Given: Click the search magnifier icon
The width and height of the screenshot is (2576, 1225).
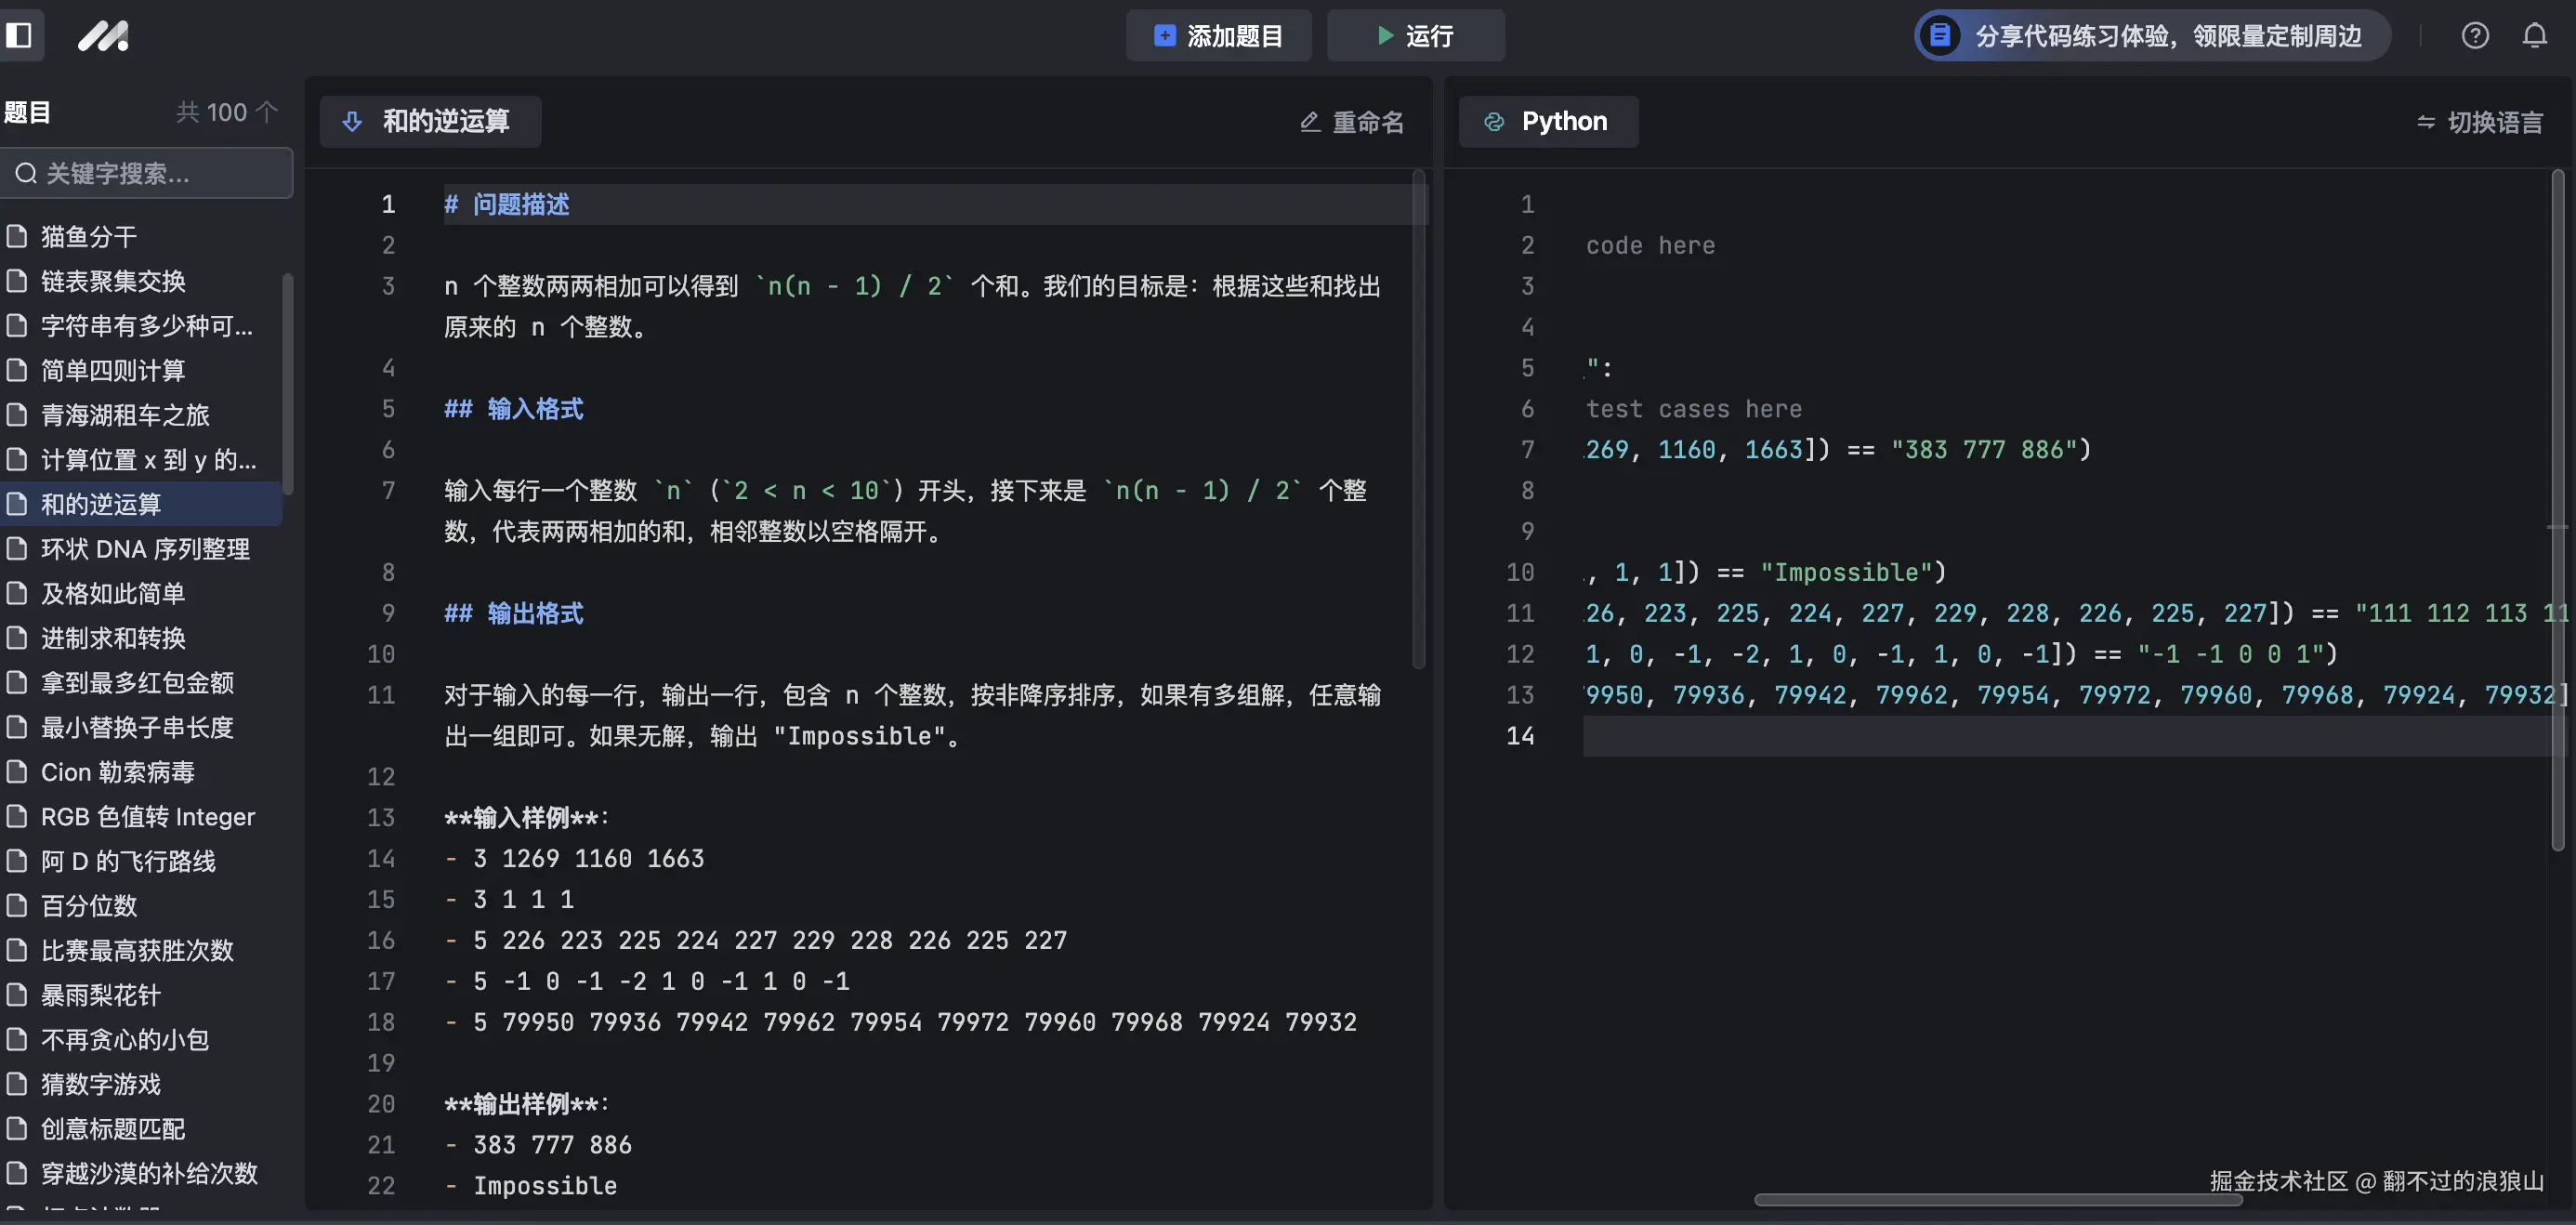Looking at the screenshot, I should 26,173.
